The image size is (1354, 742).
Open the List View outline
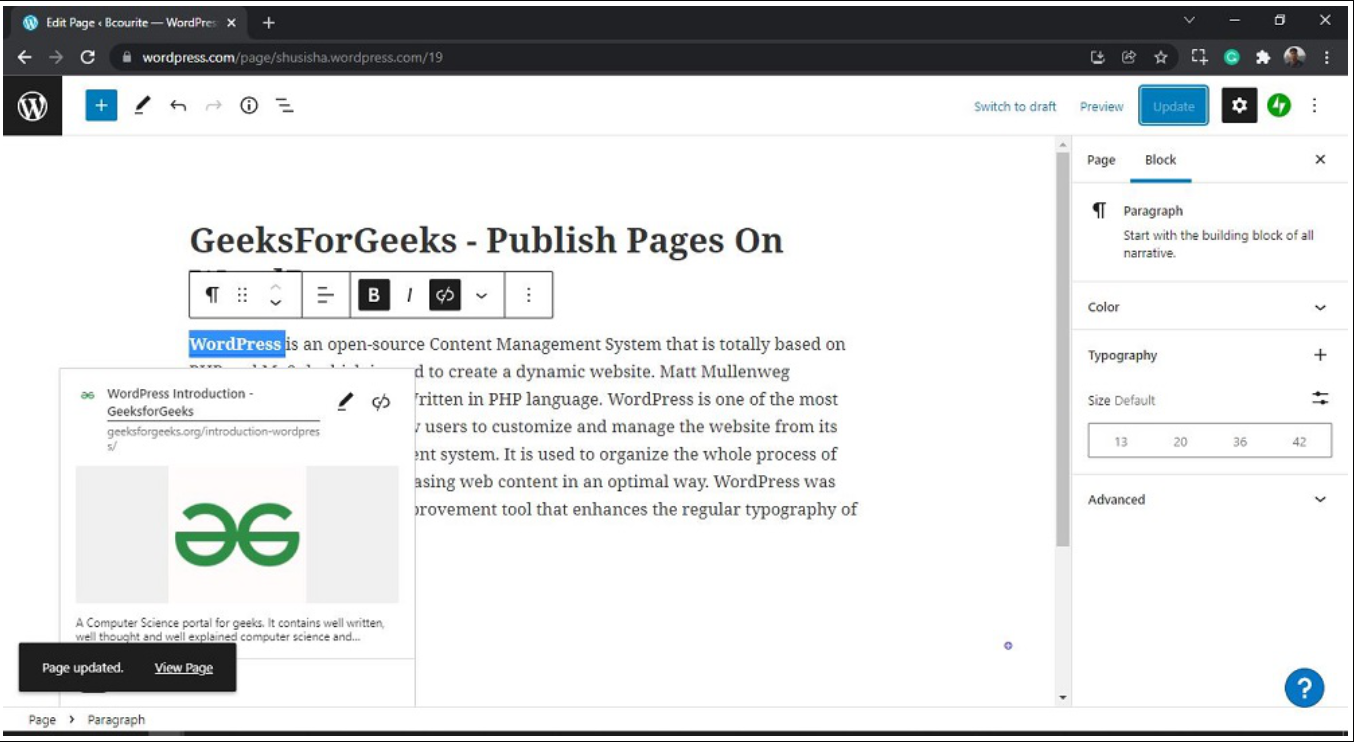(x=285, y=105)
